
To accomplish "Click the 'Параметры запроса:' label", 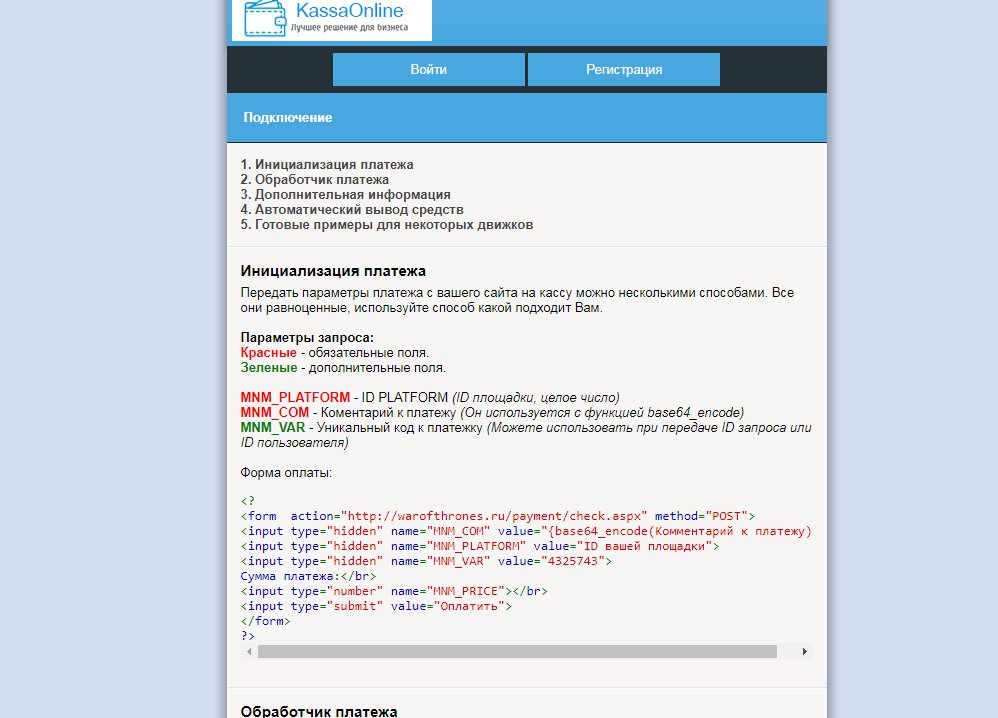I will click(307, 338).
